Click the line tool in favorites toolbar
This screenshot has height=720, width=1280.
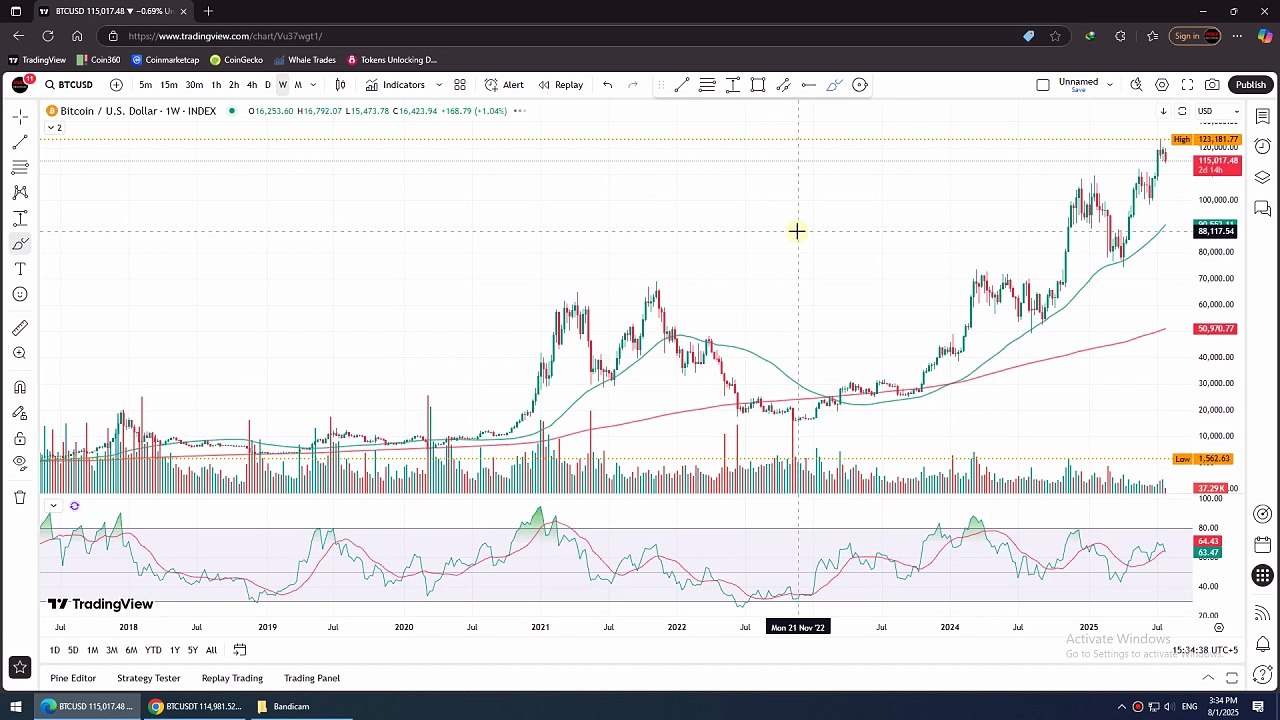click(x=682, y=85)
